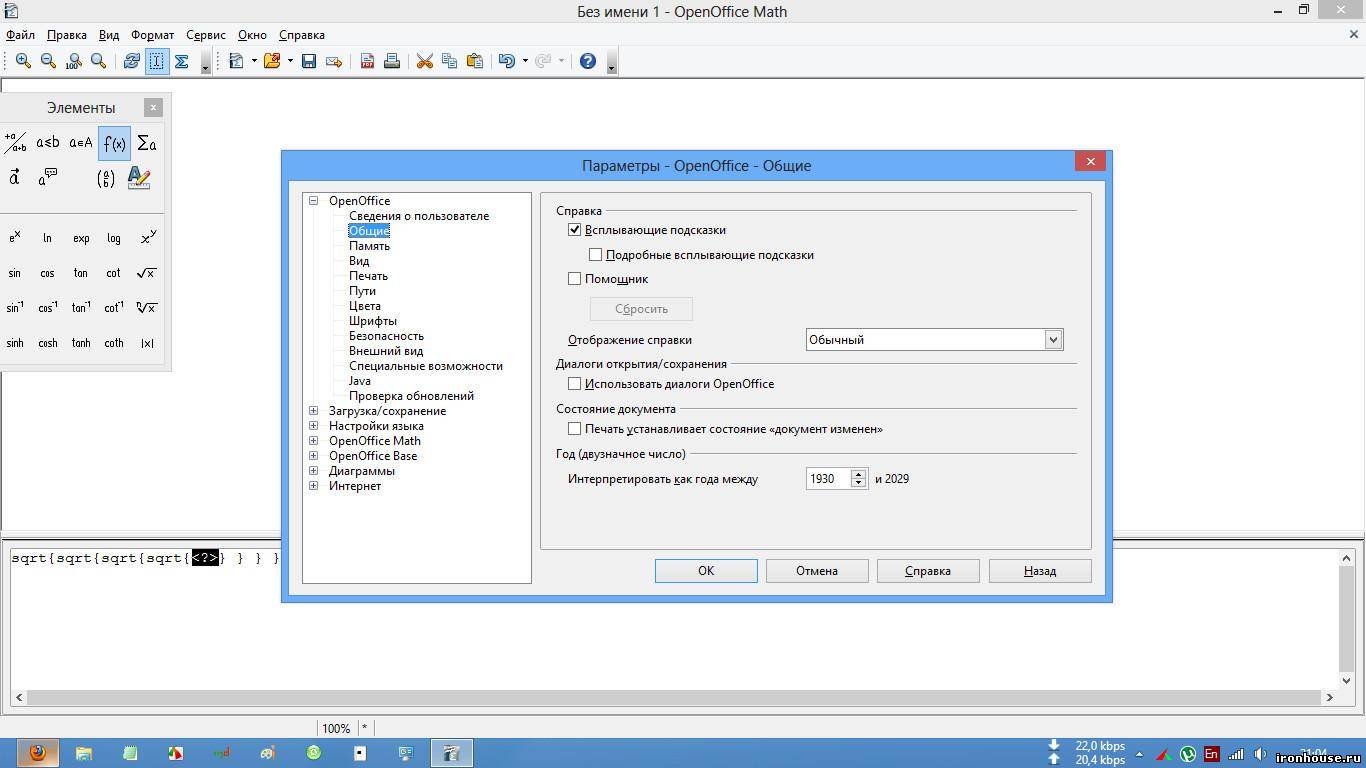Collapse the OpenOffice tree node
The image size is (1366, 768).
(314, 201)
